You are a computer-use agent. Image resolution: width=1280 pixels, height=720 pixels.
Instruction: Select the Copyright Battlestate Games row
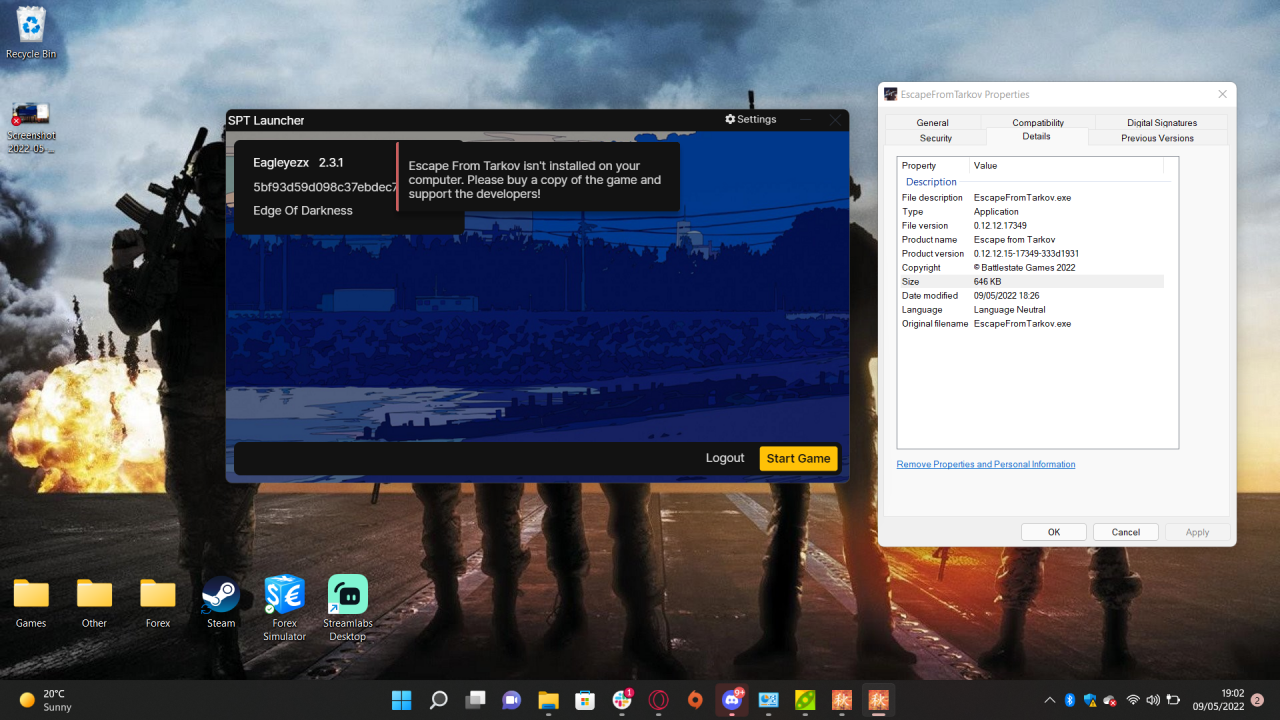pyautogui.click(x=1032, y=268)
